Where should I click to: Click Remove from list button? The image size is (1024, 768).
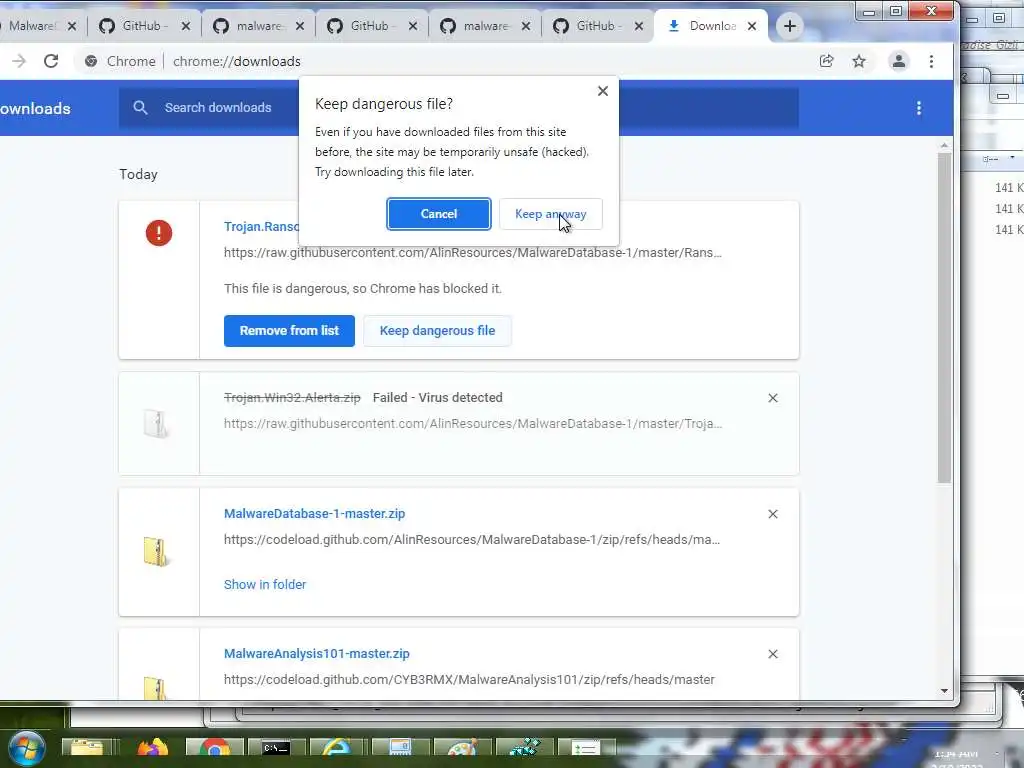[x=289, y=330]
